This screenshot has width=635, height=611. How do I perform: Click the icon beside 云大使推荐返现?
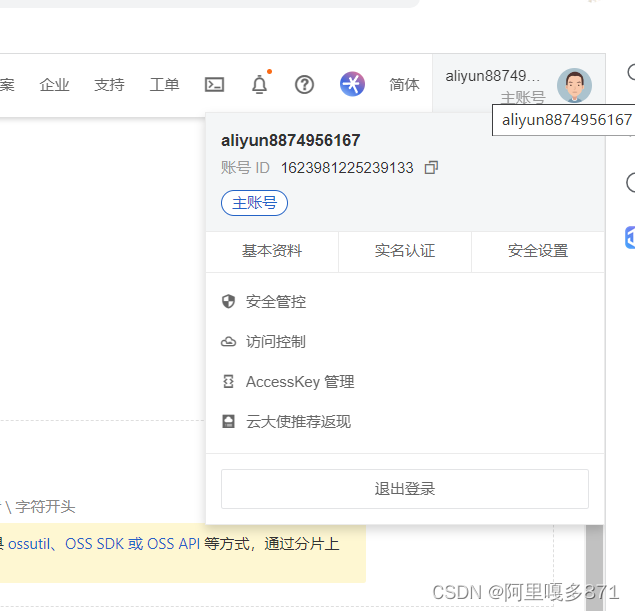(x=228, y=422)
